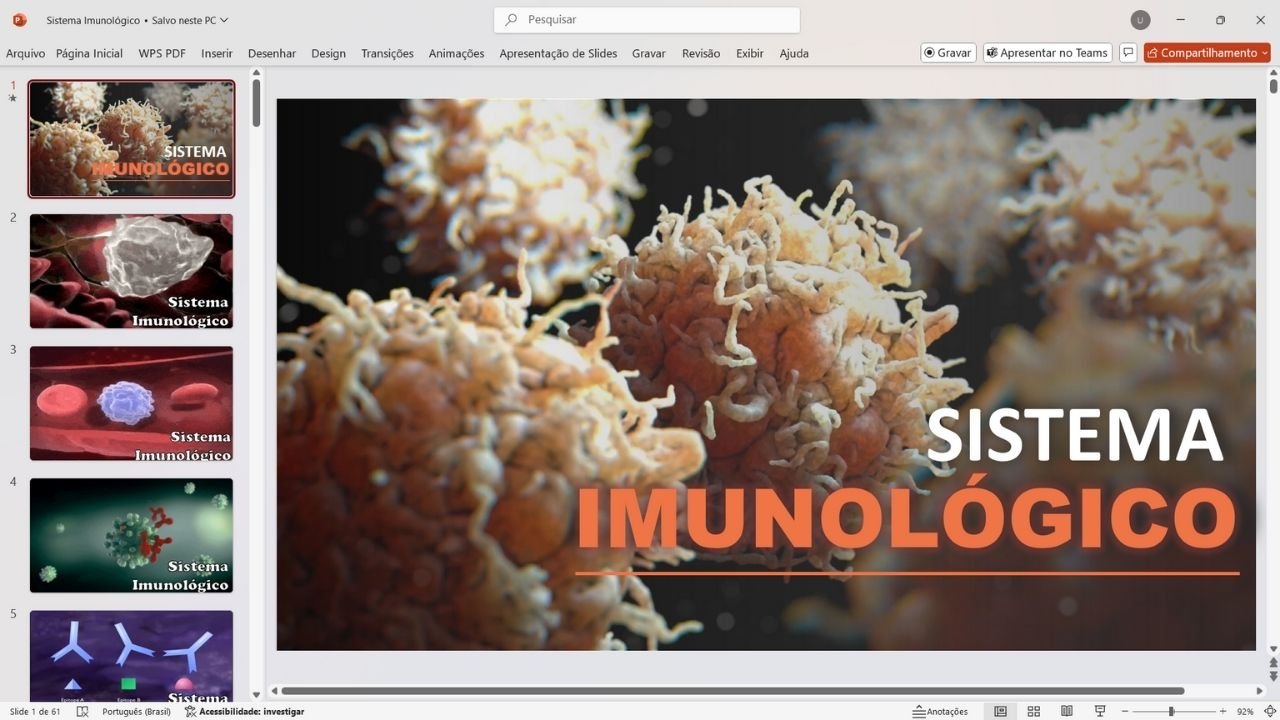Select slide 1 thumbnail
Screen dimensions: 1280x720
[131, 139]
